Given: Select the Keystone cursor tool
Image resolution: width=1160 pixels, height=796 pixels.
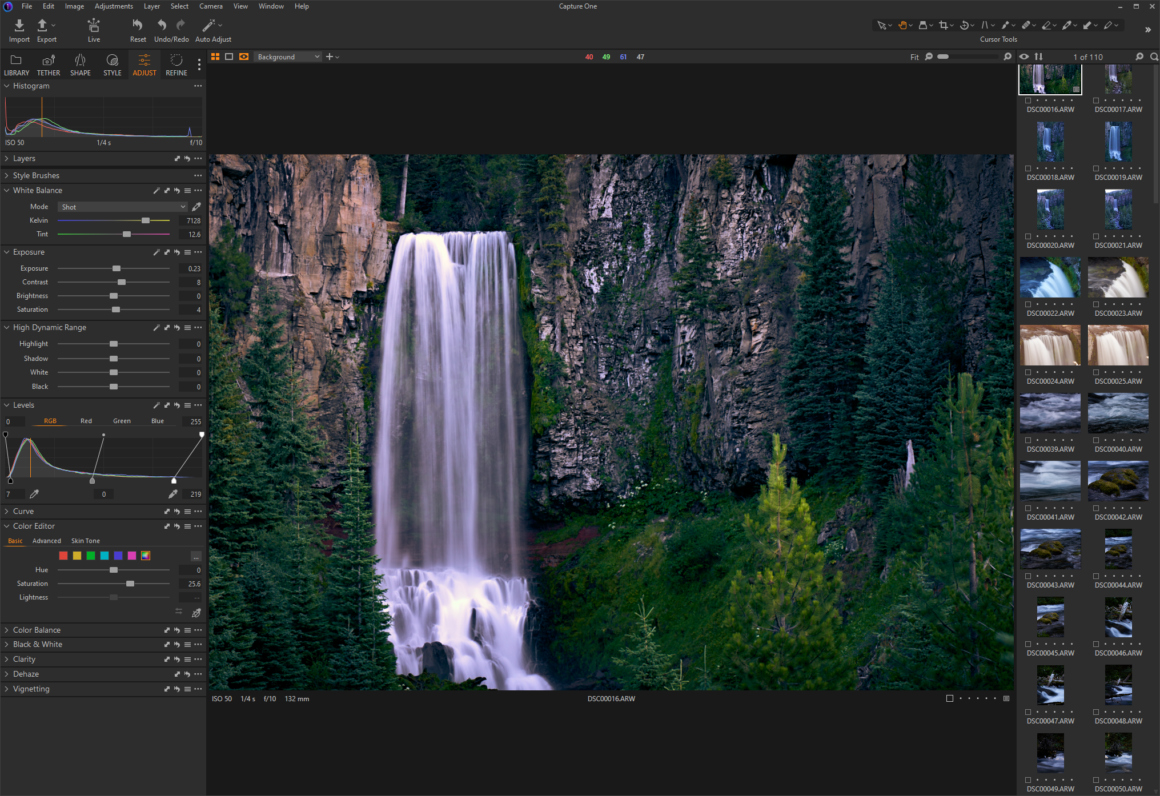Looking at the screenshot, I should tap(985, 25).
